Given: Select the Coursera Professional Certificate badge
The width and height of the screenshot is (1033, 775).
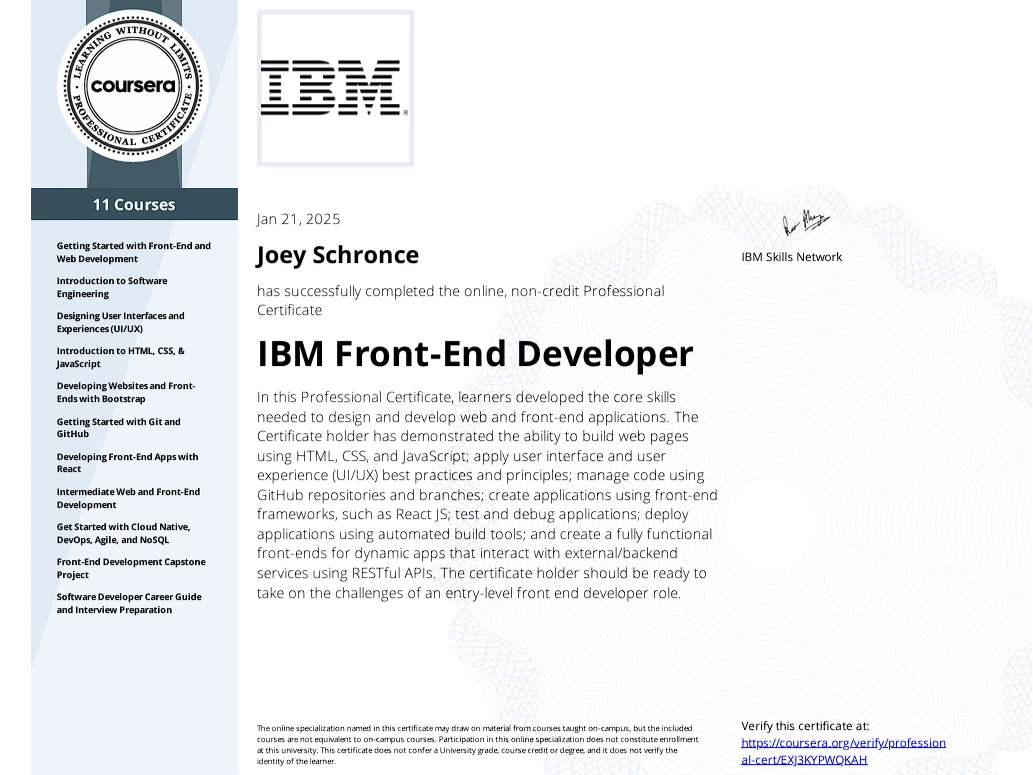Looking at the screenshot, I should 133,87.
